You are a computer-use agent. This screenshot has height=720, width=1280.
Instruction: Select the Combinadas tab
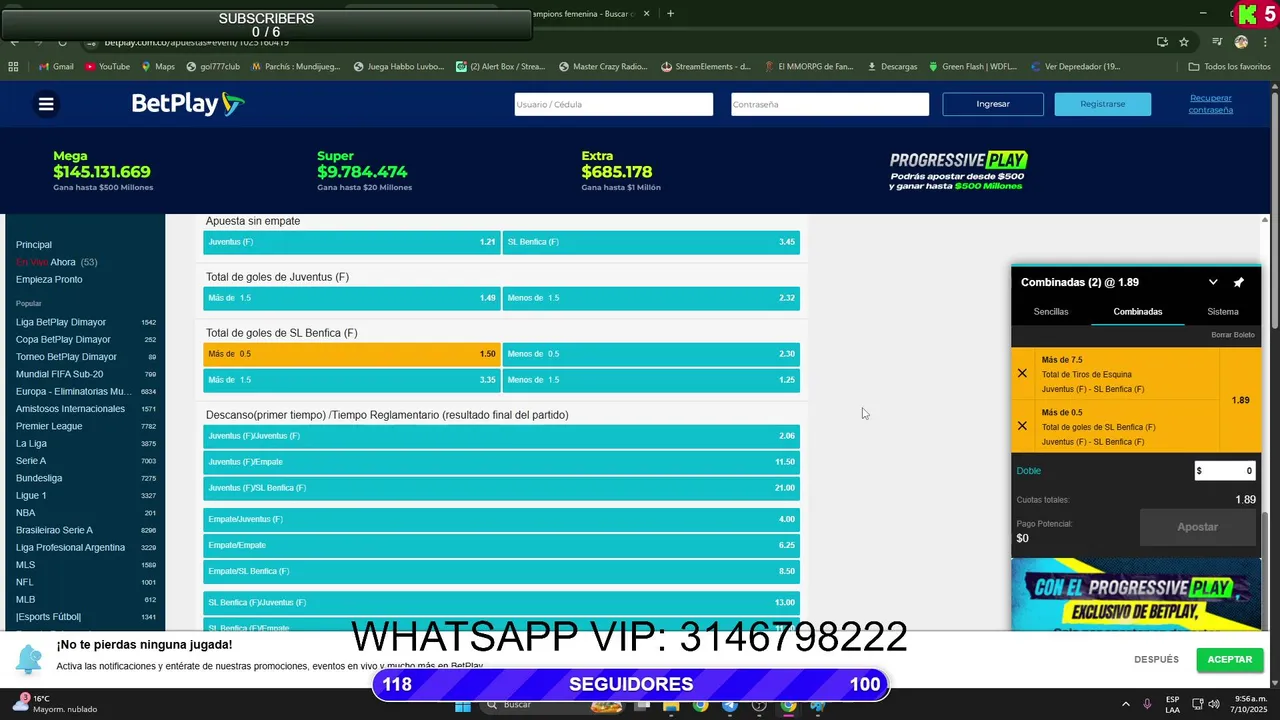(x=1138, y=312)
